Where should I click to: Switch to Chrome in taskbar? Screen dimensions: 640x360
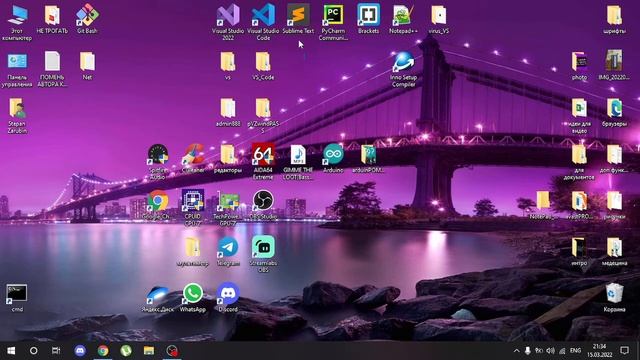coord(103,351)
